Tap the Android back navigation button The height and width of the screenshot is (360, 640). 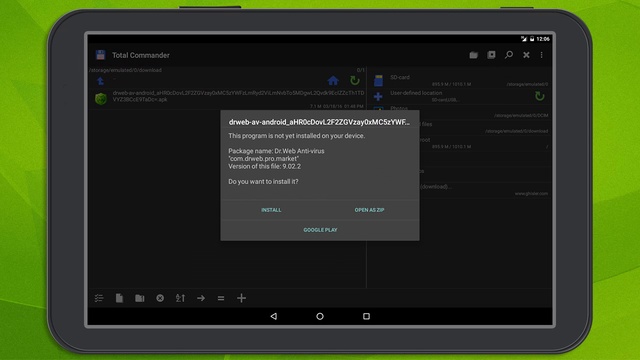click(273, 316)
